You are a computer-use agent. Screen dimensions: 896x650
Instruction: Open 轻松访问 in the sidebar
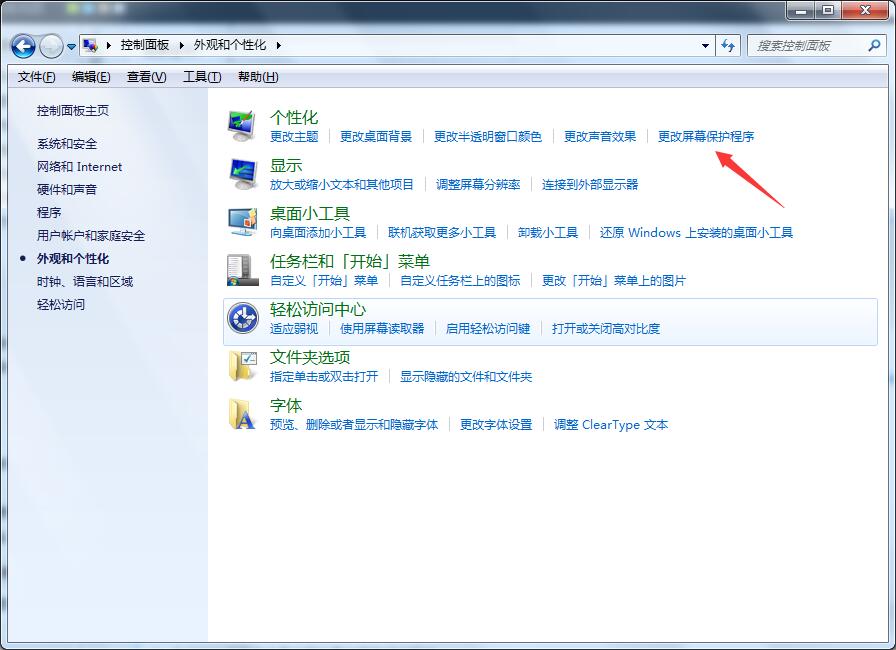tap(61, 304)
